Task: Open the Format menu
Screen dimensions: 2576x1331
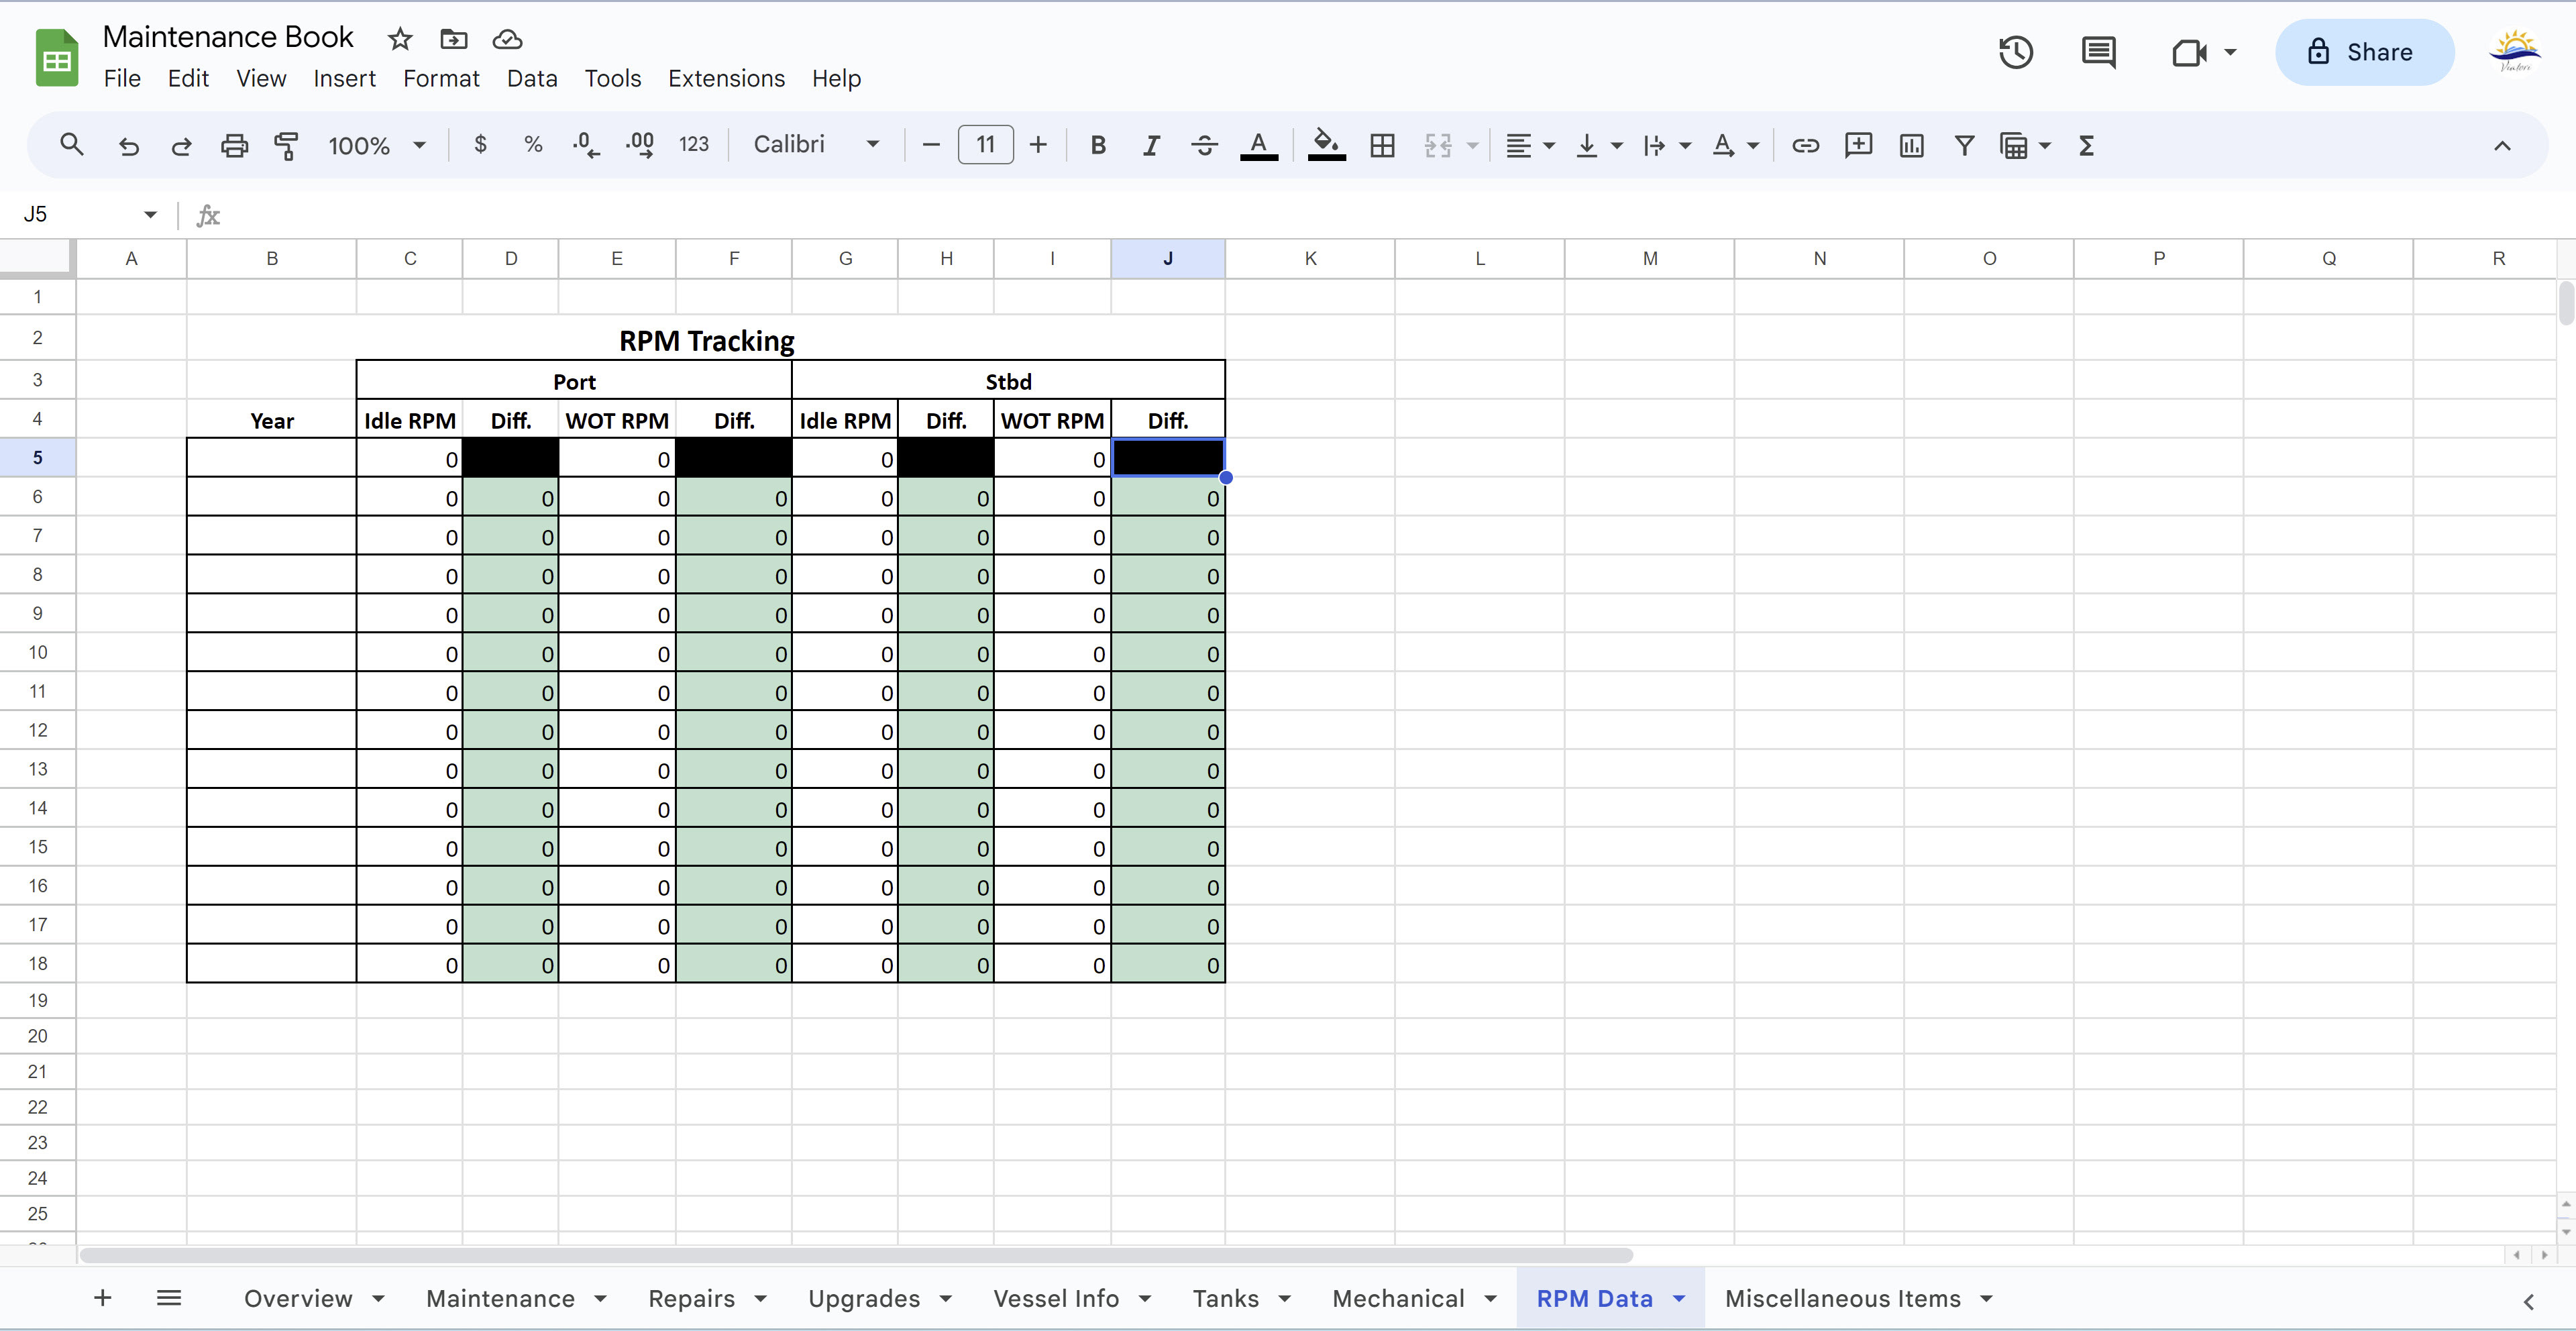Action: (441, 78)
